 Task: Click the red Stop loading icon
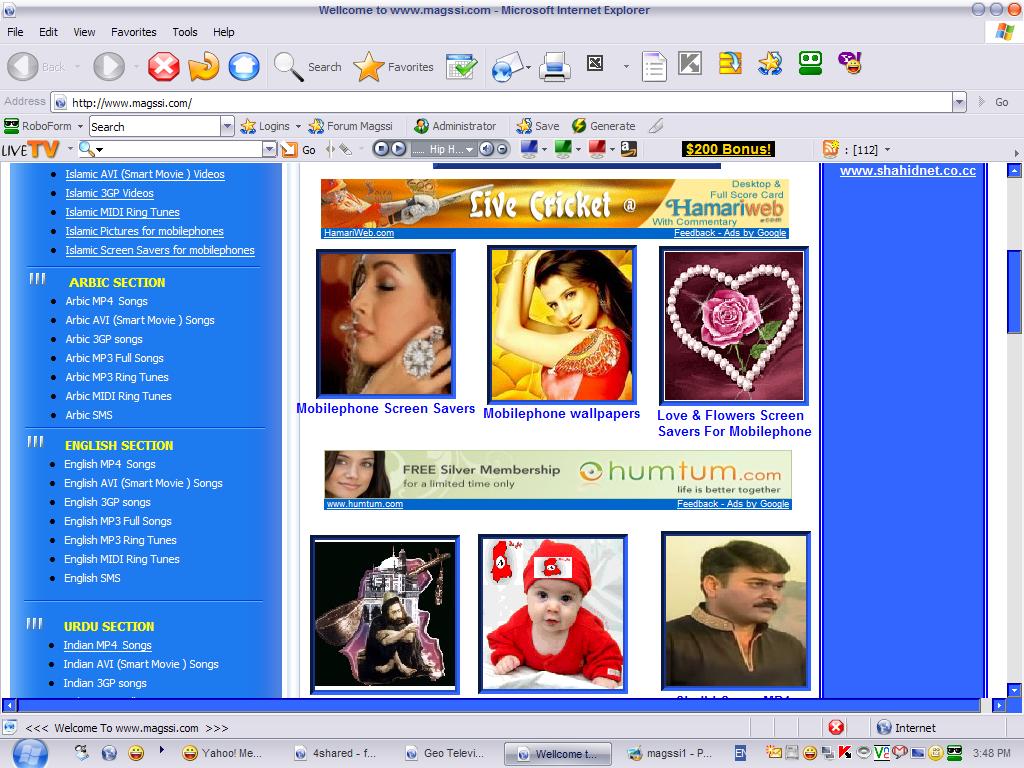coord(163,67)
